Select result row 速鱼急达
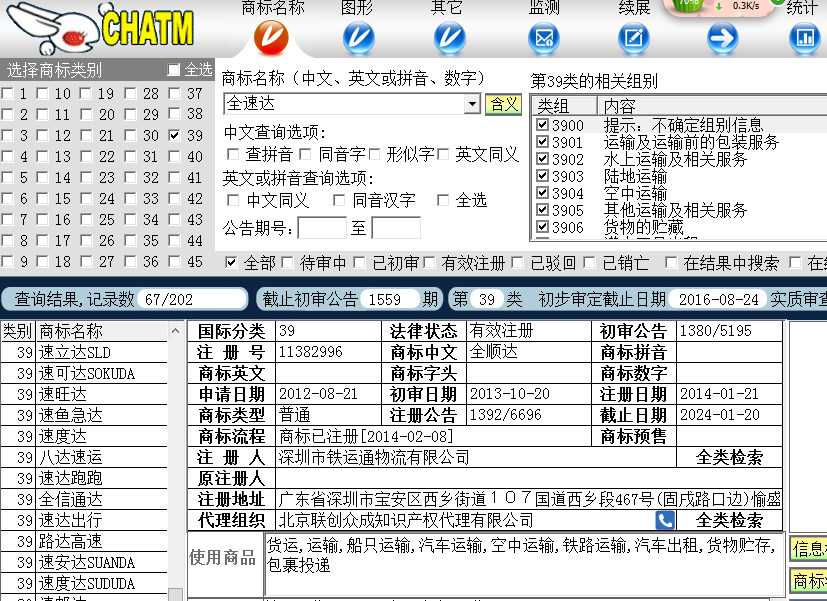The height and width of the screenshot is (601, 827). pyautogui.click(x=84, y=415)
